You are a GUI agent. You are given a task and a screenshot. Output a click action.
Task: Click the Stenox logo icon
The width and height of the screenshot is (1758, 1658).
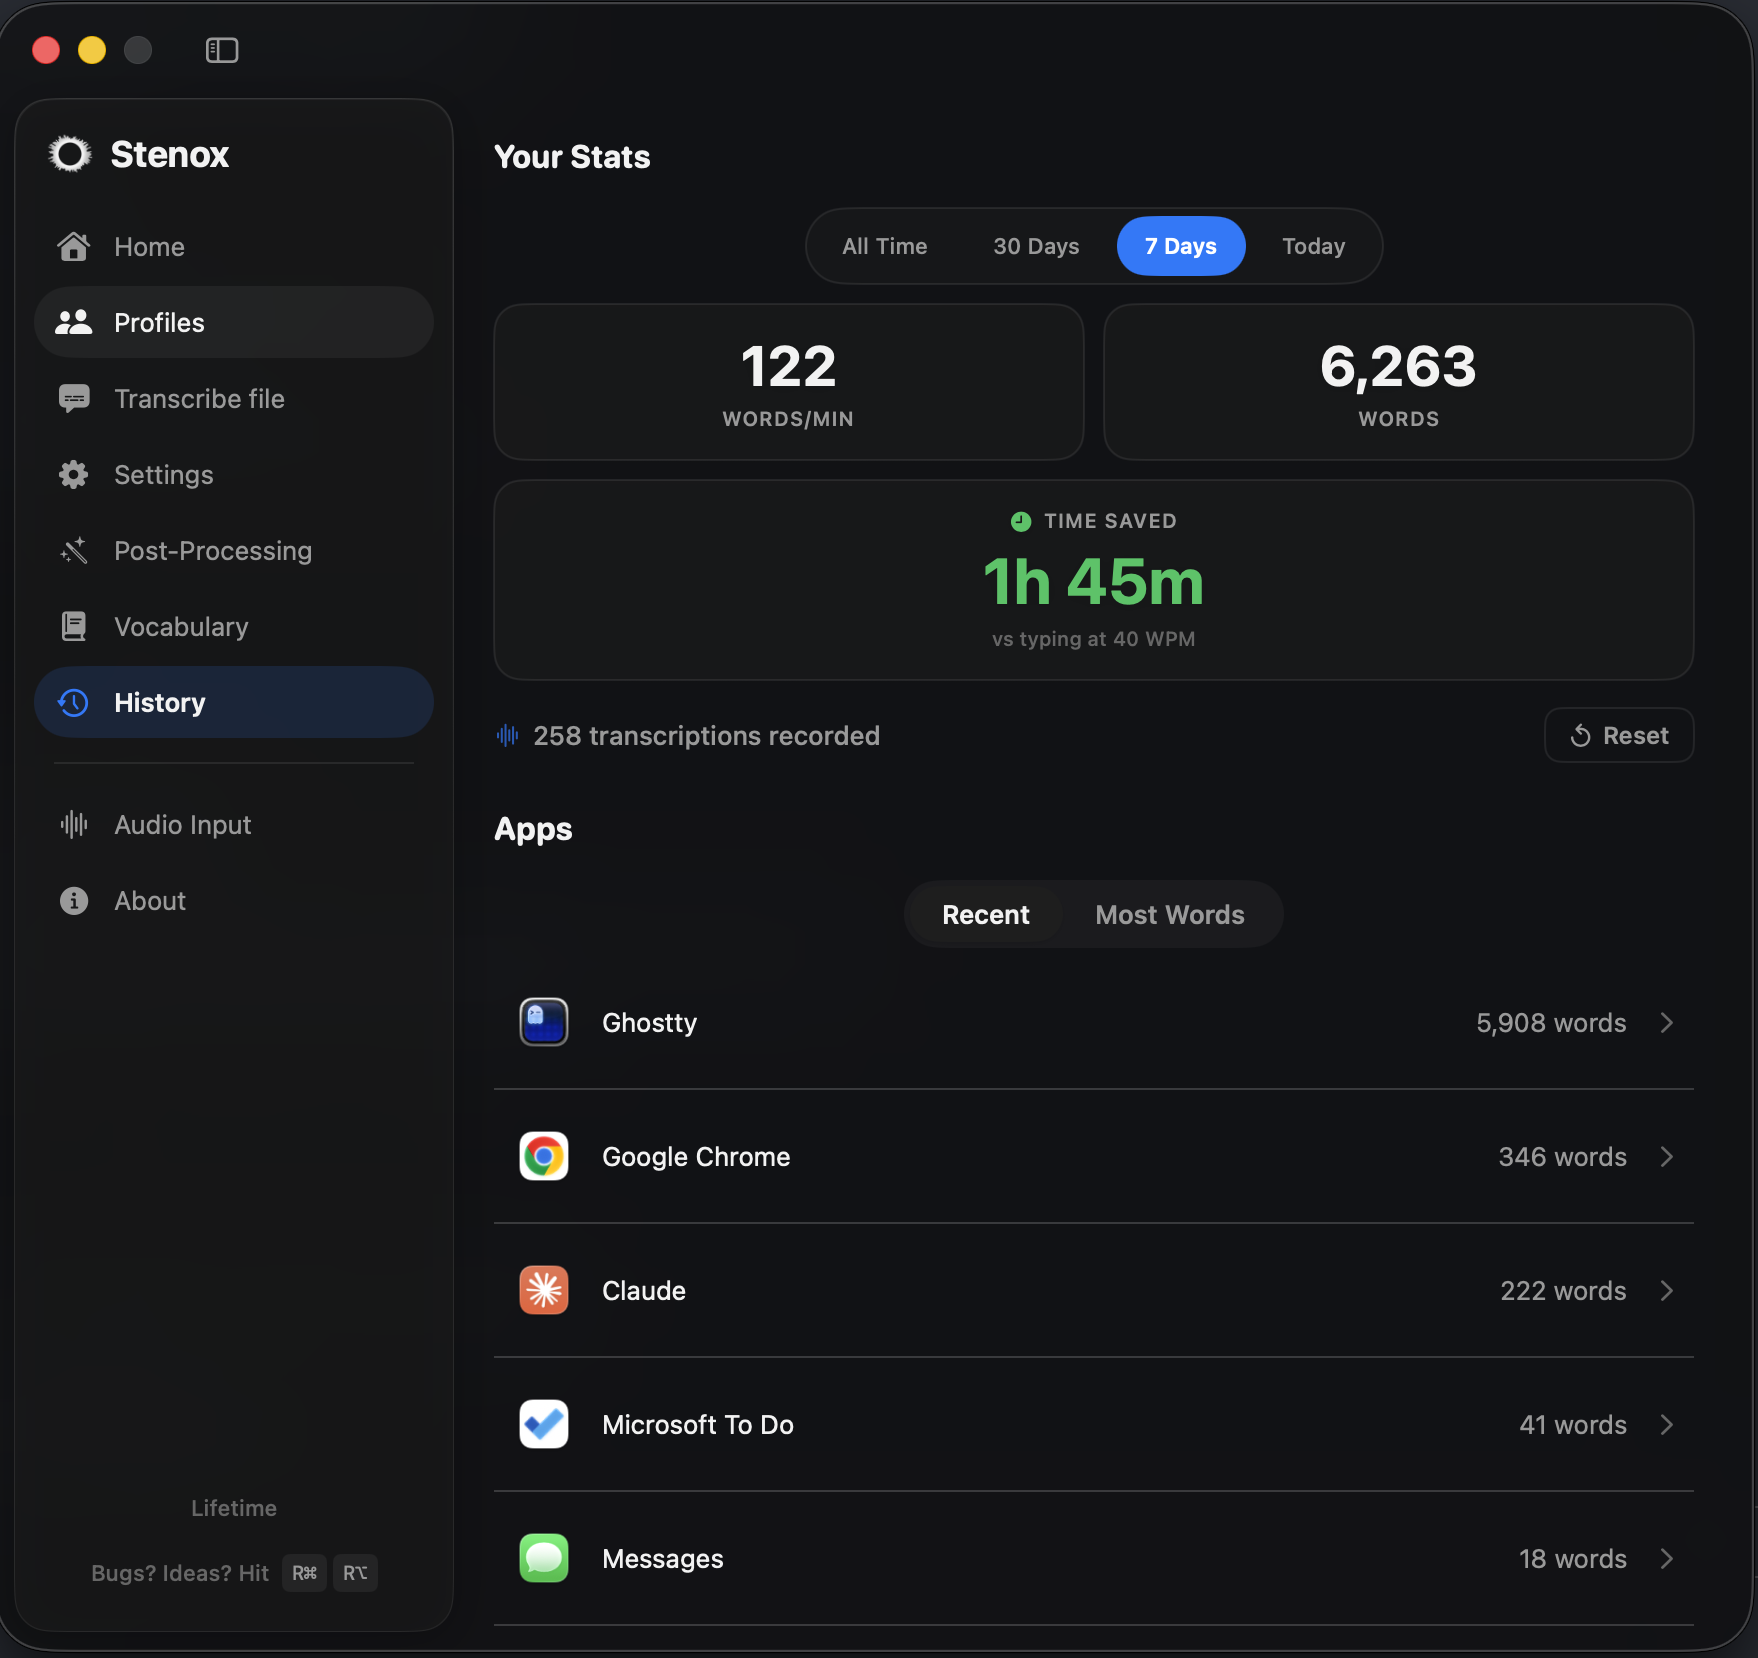click(70, 154)
